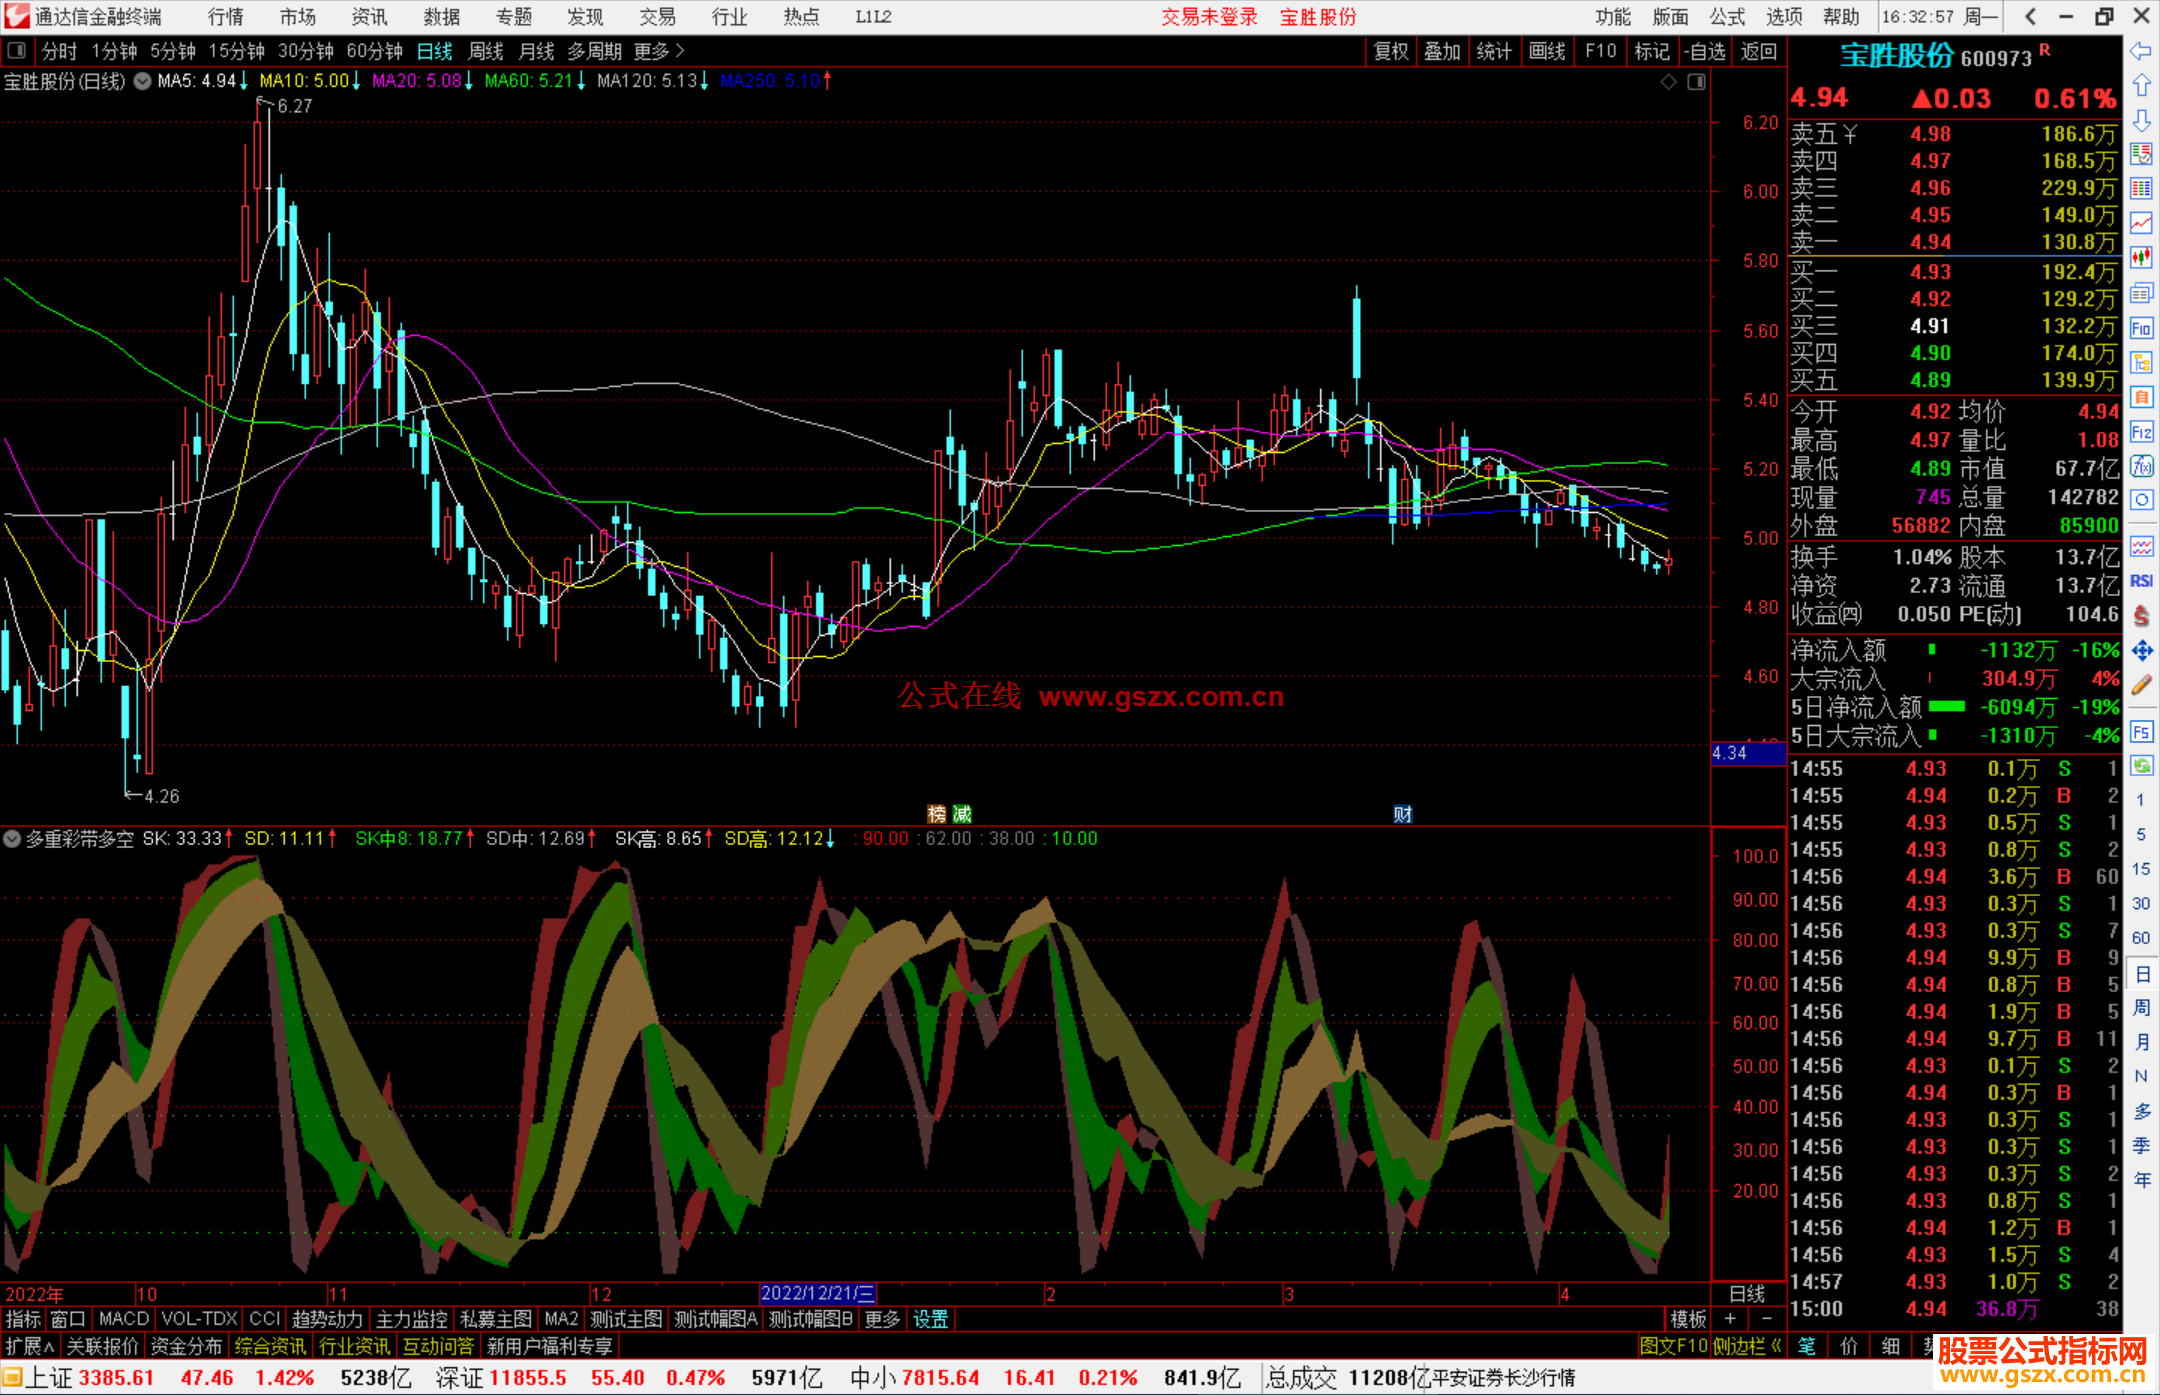Click the K-line candlestick icon in right sidebar

(x=2141, y=258)
